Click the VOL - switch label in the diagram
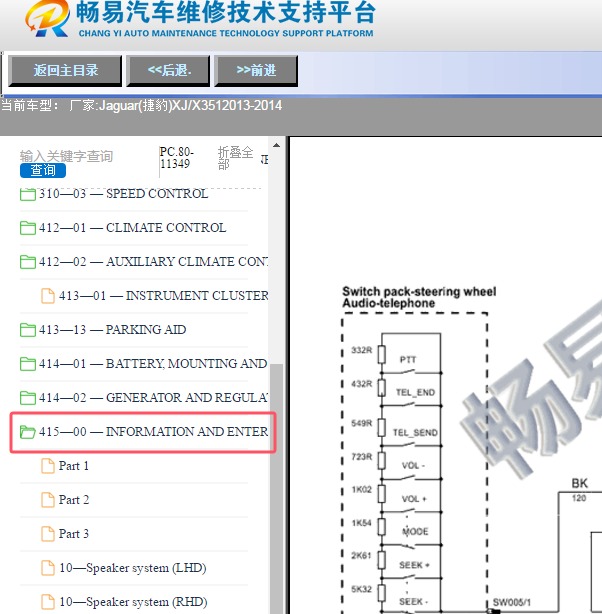 coord(413,466)
